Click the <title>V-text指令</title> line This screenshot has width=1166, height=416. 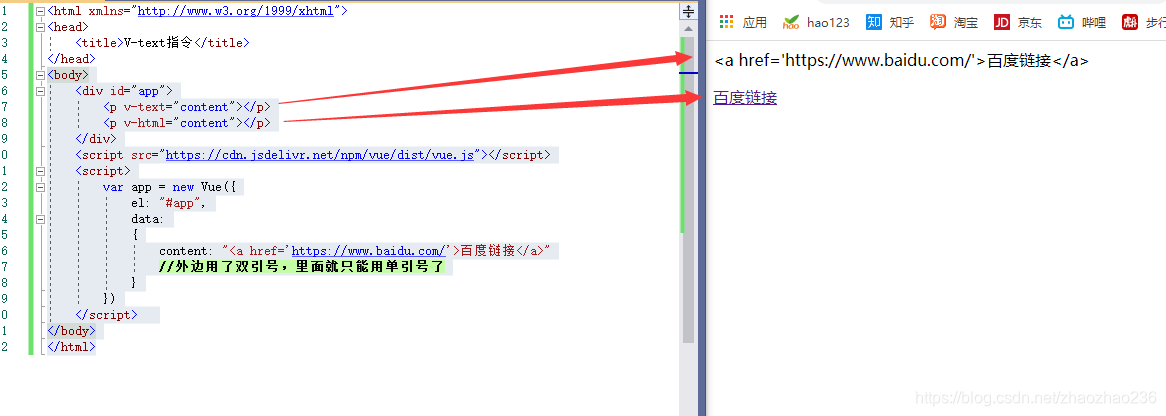tap(163, 43)
